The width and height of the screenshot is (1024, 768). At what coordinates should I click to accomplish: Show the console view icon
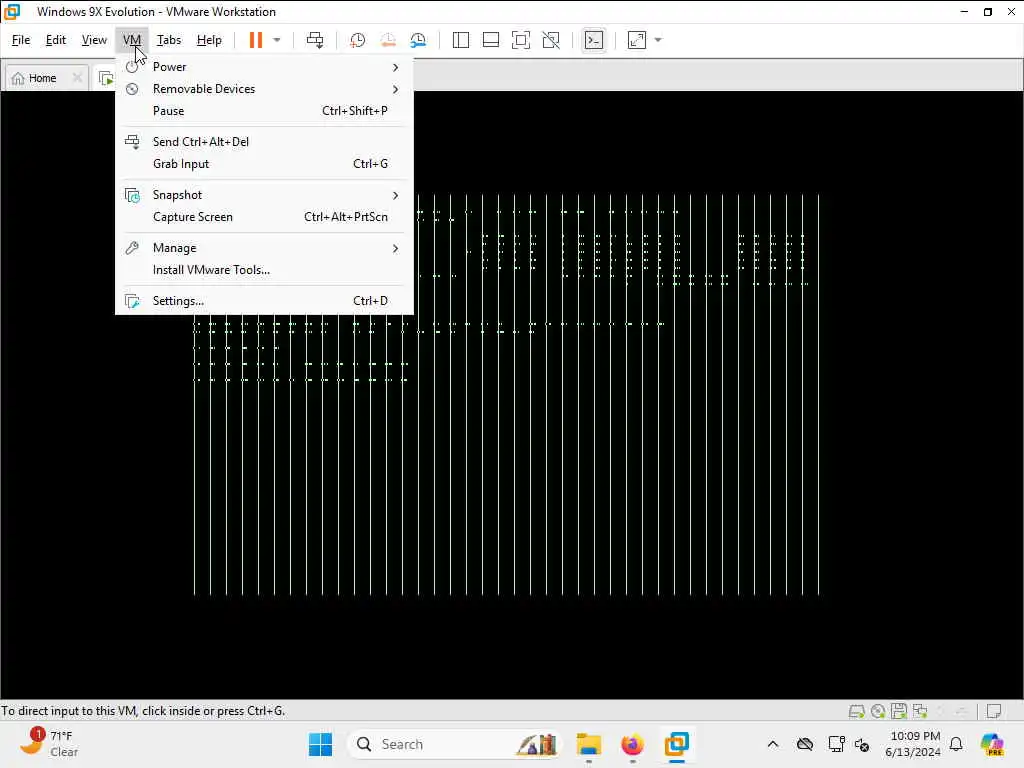[x=594, y=40]
